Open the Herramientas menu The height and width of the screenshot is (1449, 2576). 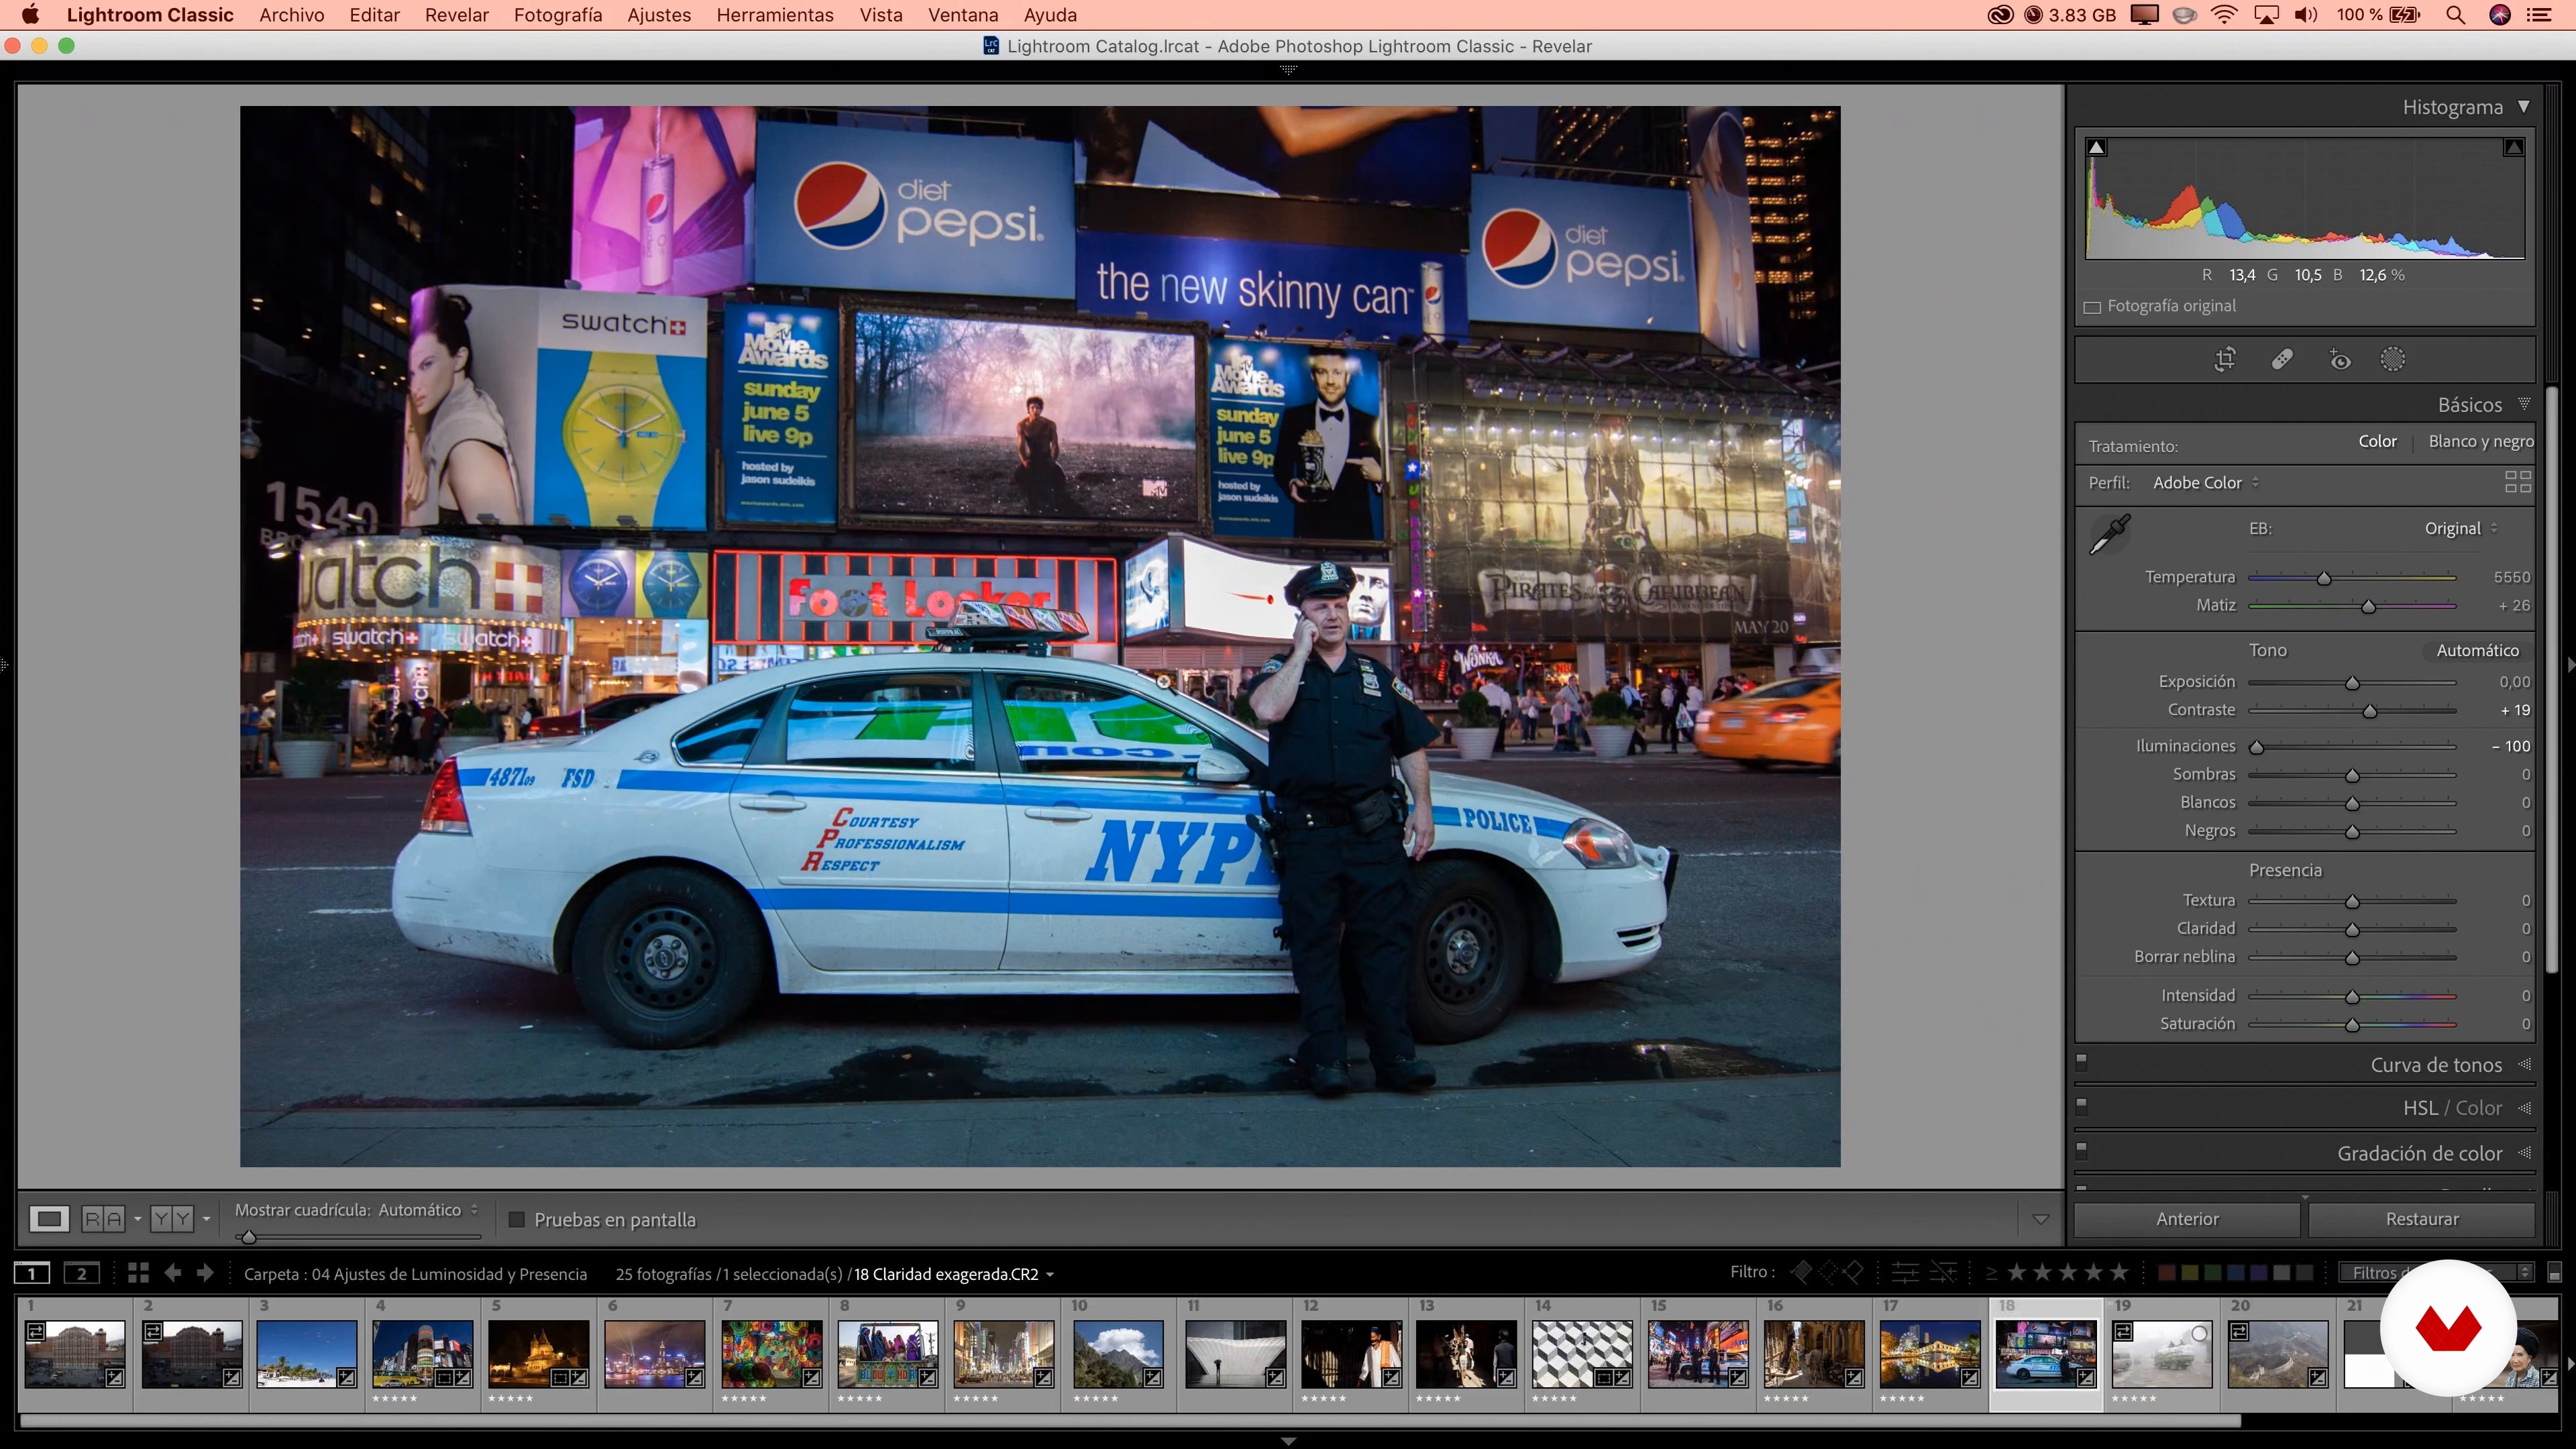pyautogui.click(x=775, y=15)
